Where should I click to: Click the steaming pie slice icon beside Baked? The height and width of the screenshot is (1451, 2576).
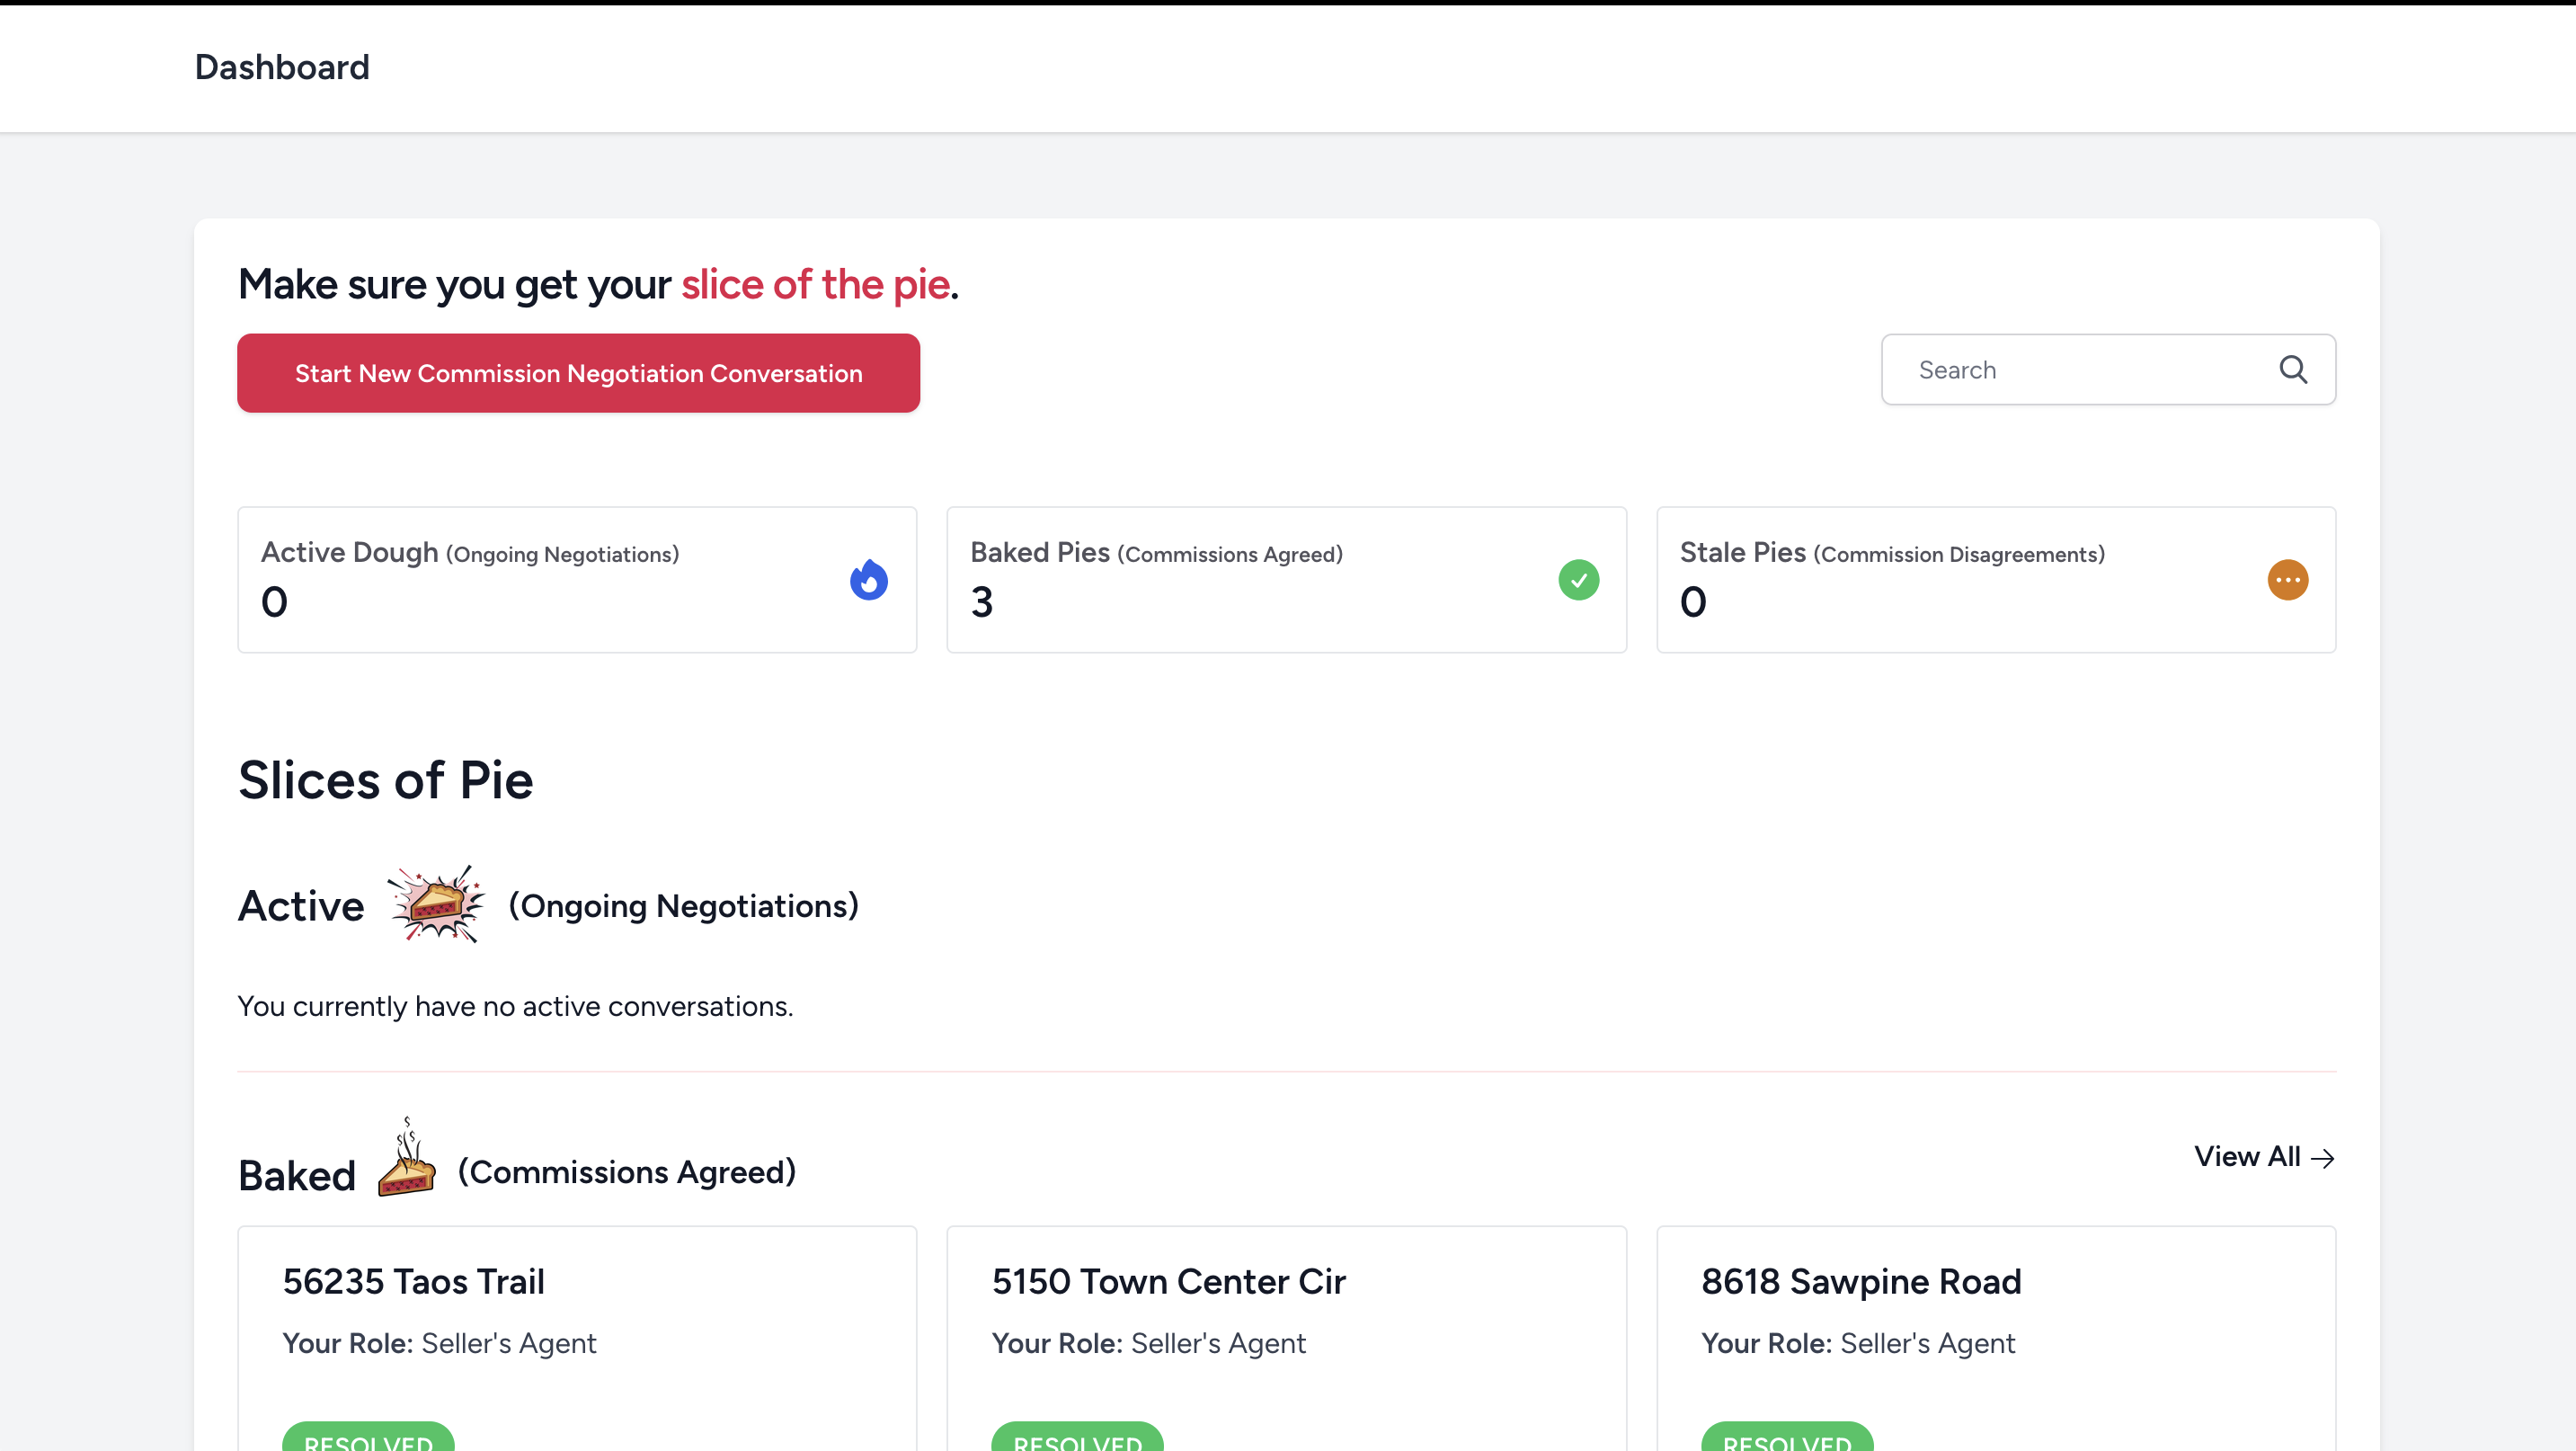click(406, 1159)
